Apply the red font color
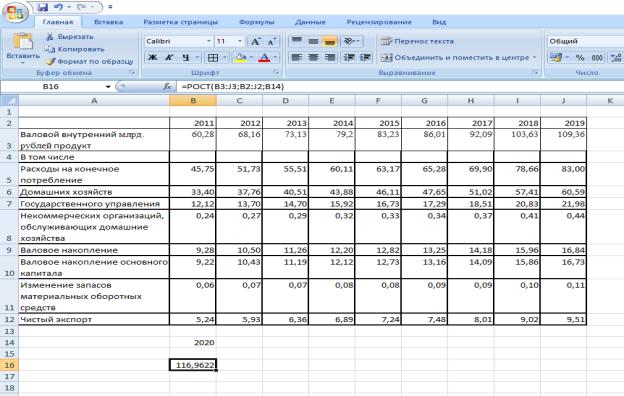The image size is (624, 396). point(264,58)
